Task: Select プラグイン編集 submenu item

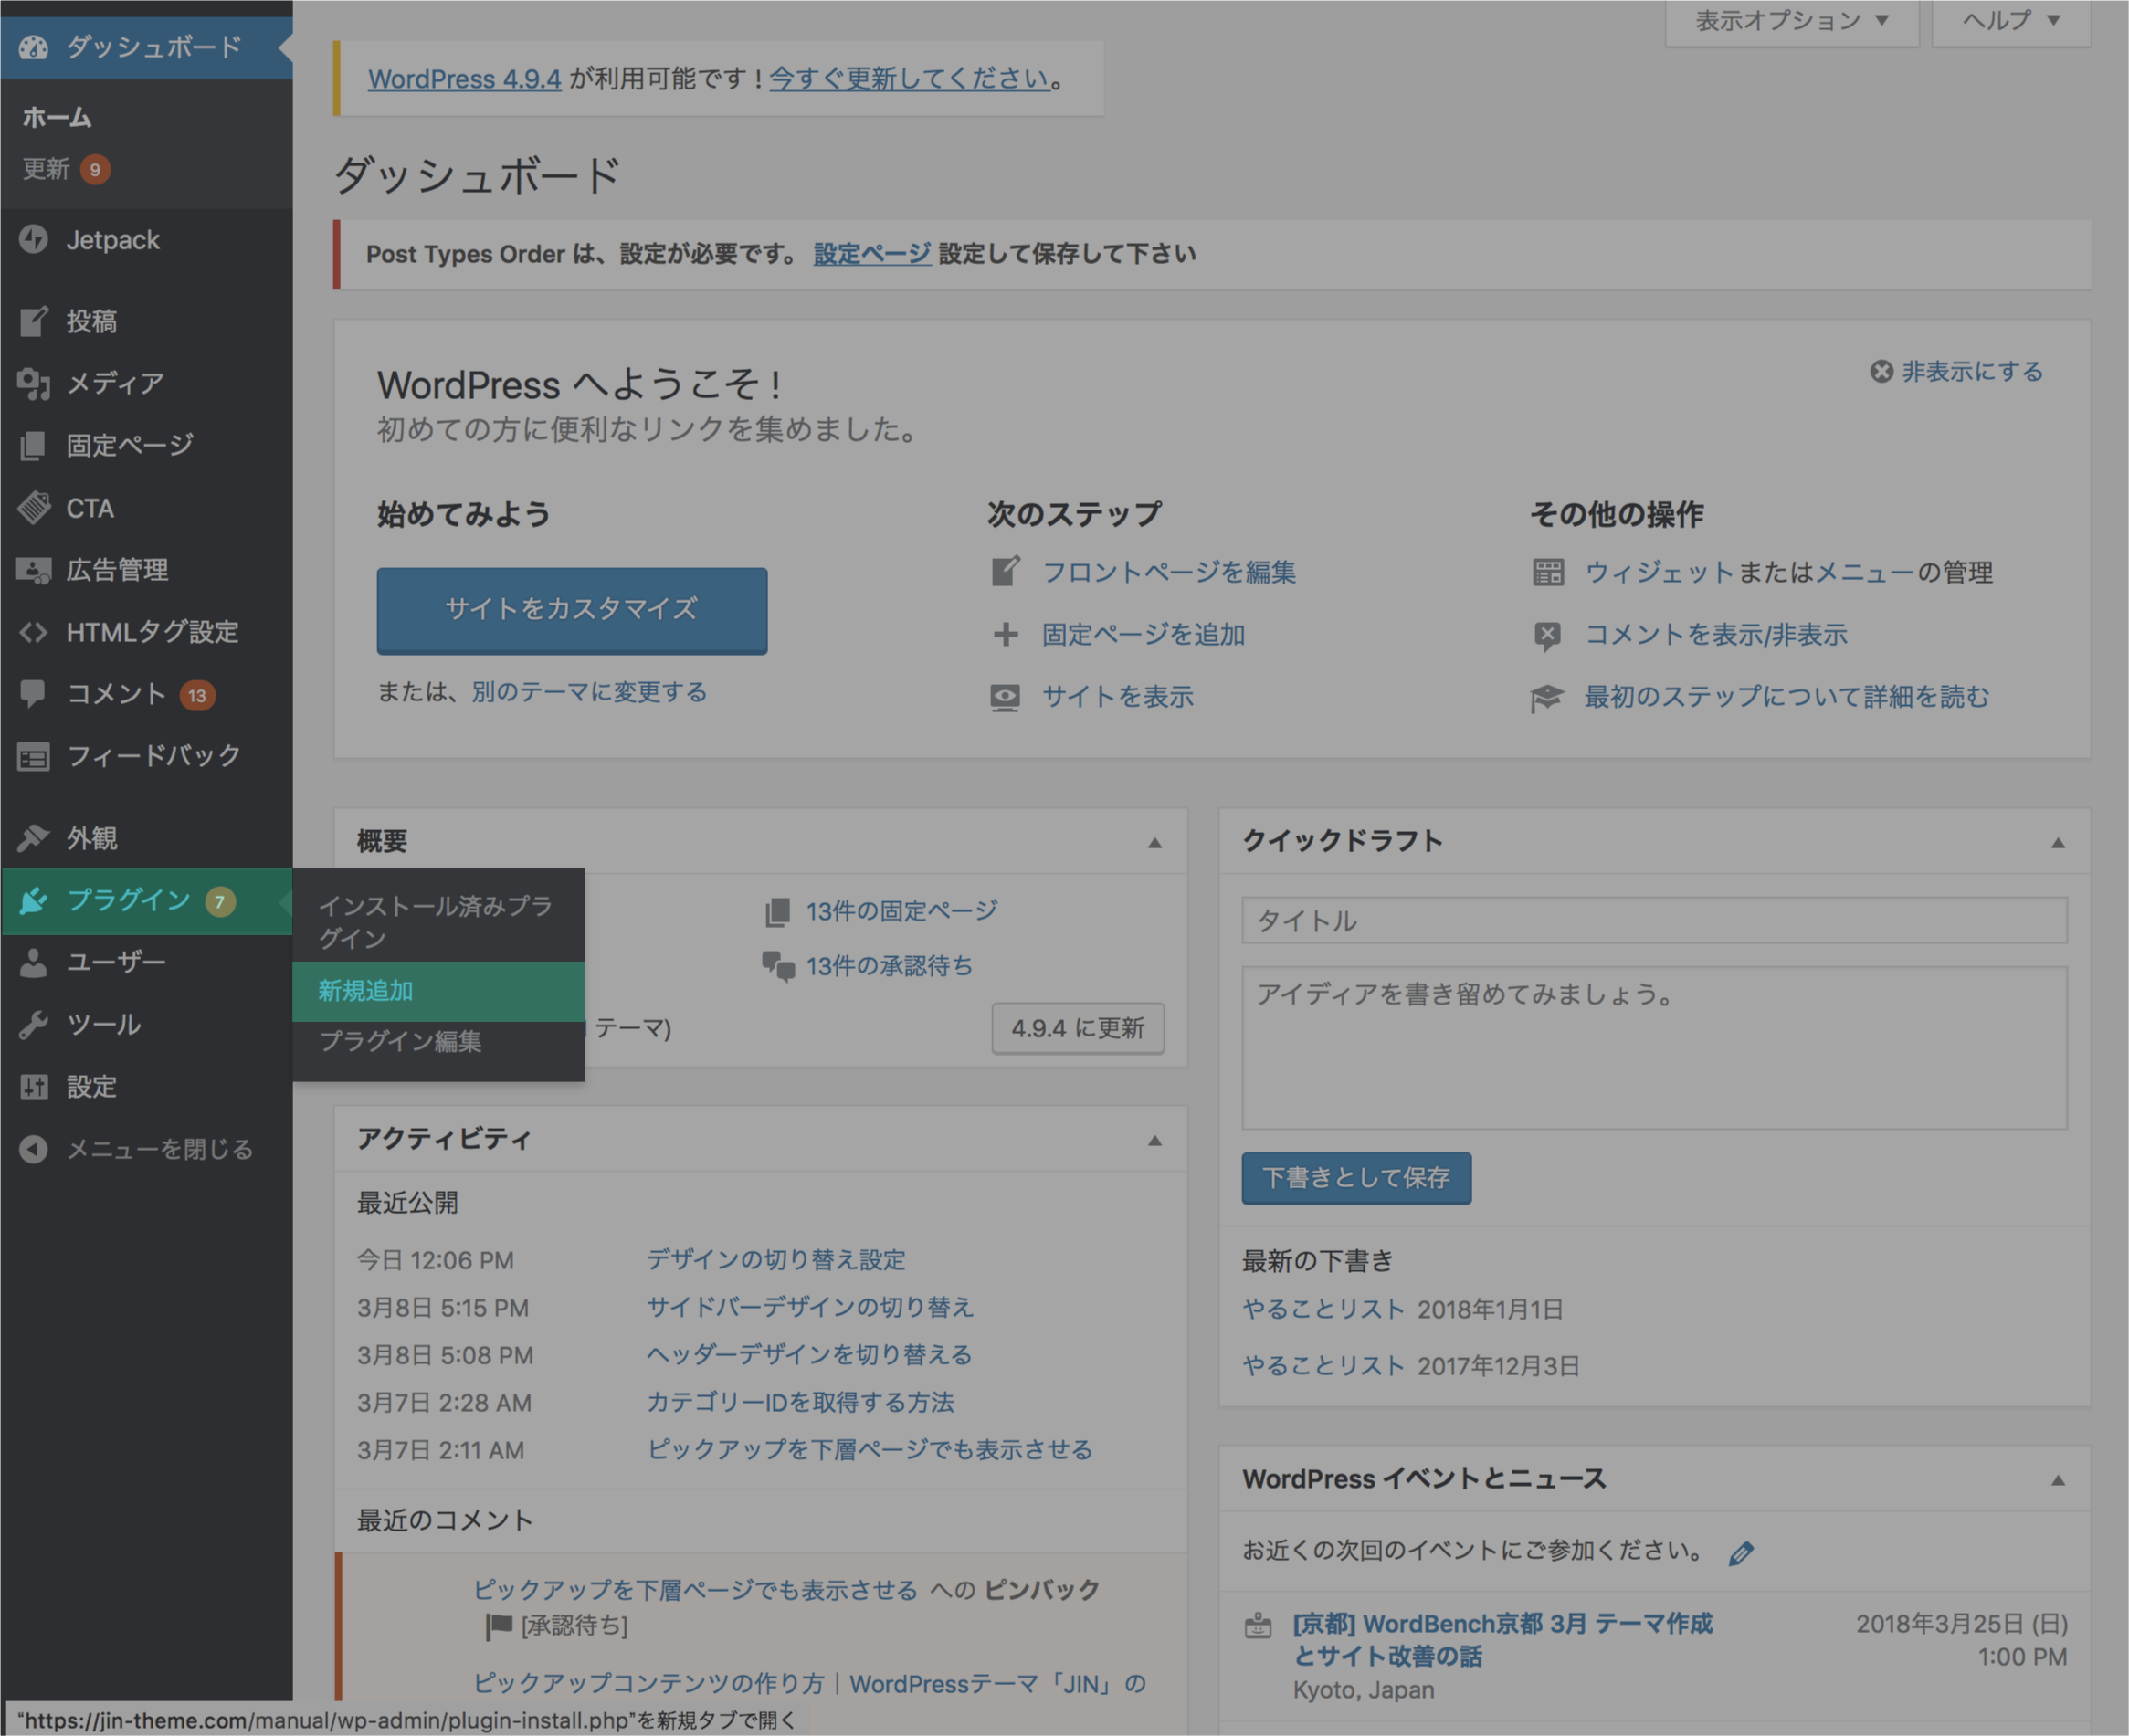Action: (438, 1042)
